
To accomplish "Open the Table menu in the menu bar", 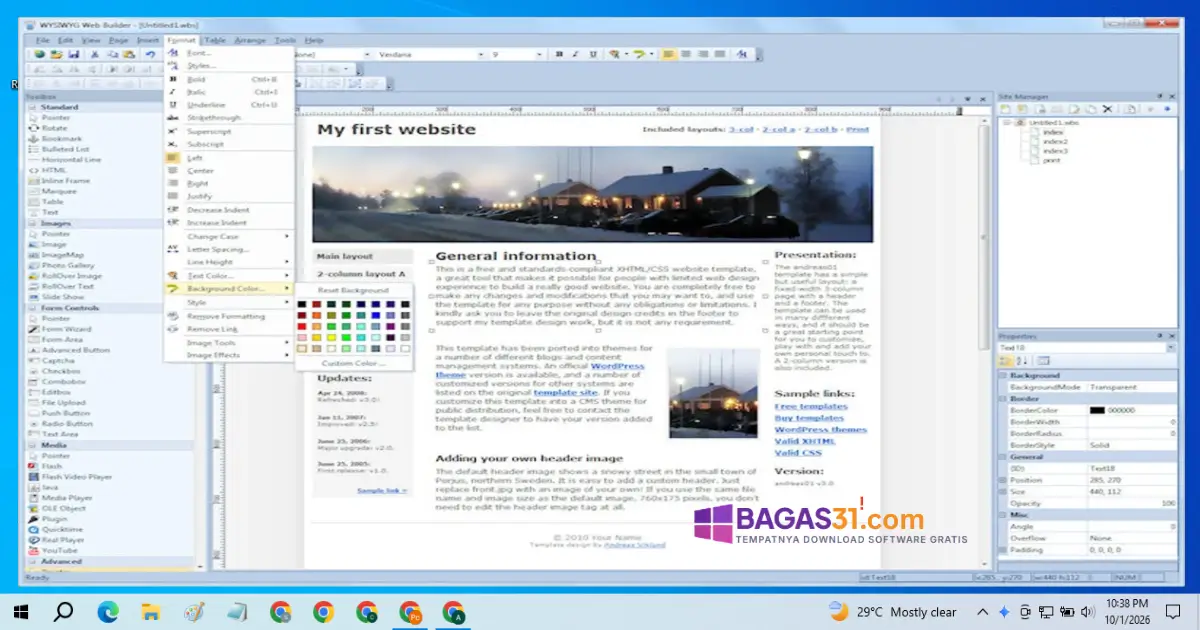I will (x=215, y=40).
